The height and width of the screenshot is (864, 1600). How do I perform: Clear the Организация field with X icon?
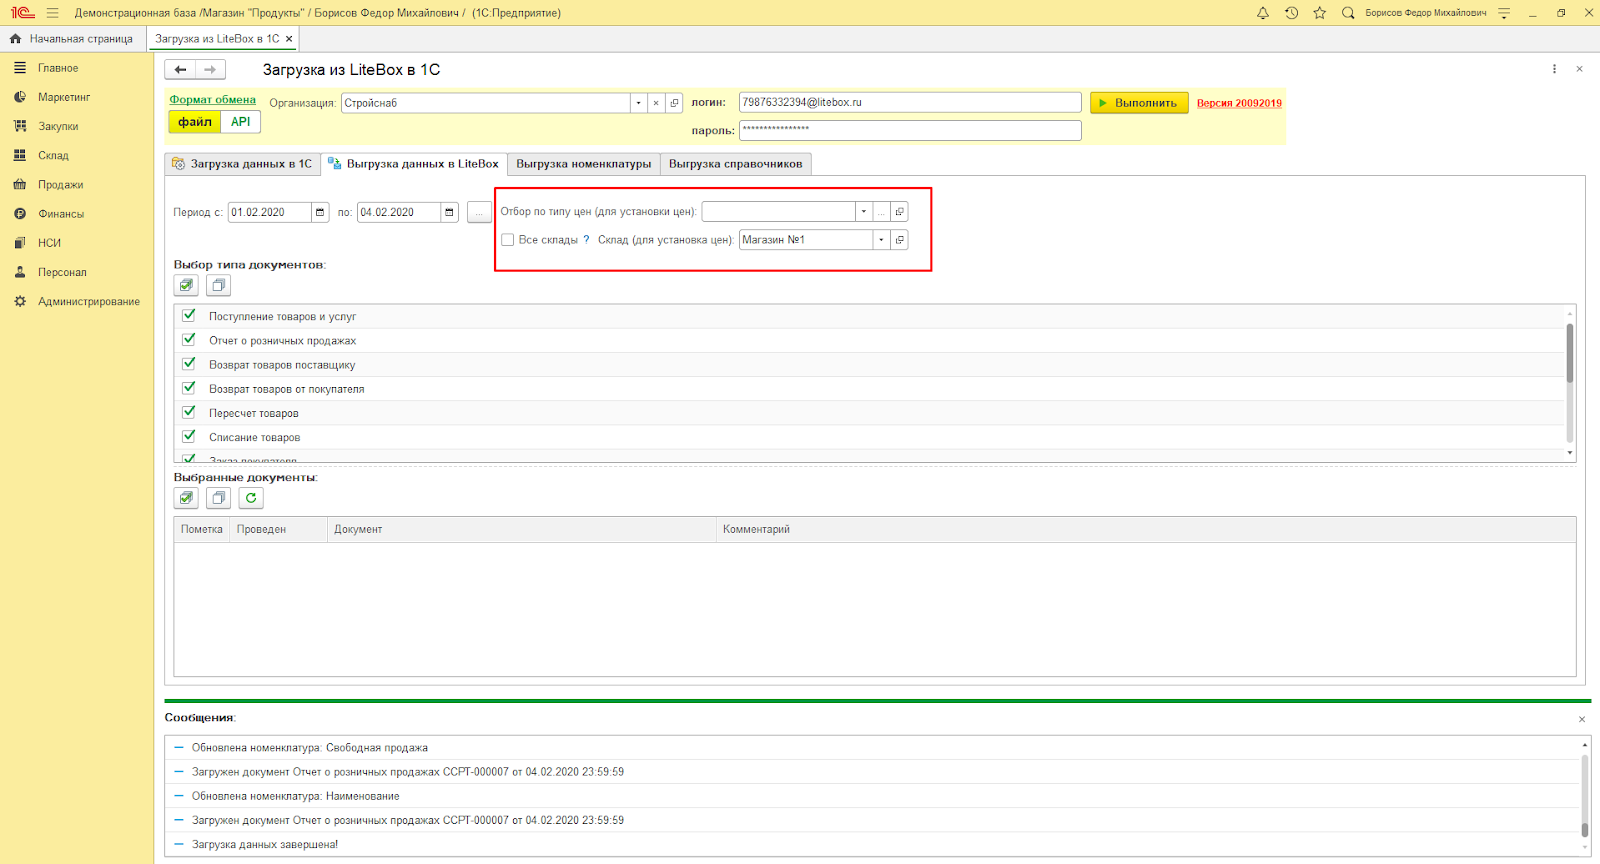coord(656,103)
